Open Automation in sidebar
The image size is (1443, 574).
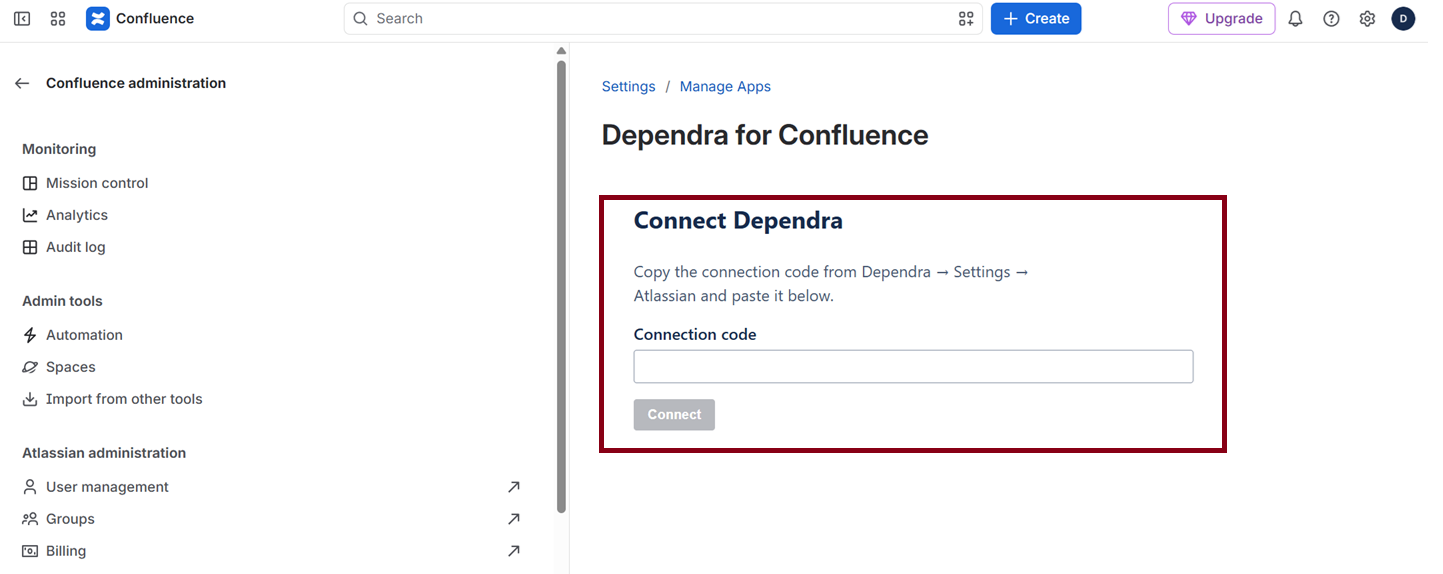[x=84, y=335]
